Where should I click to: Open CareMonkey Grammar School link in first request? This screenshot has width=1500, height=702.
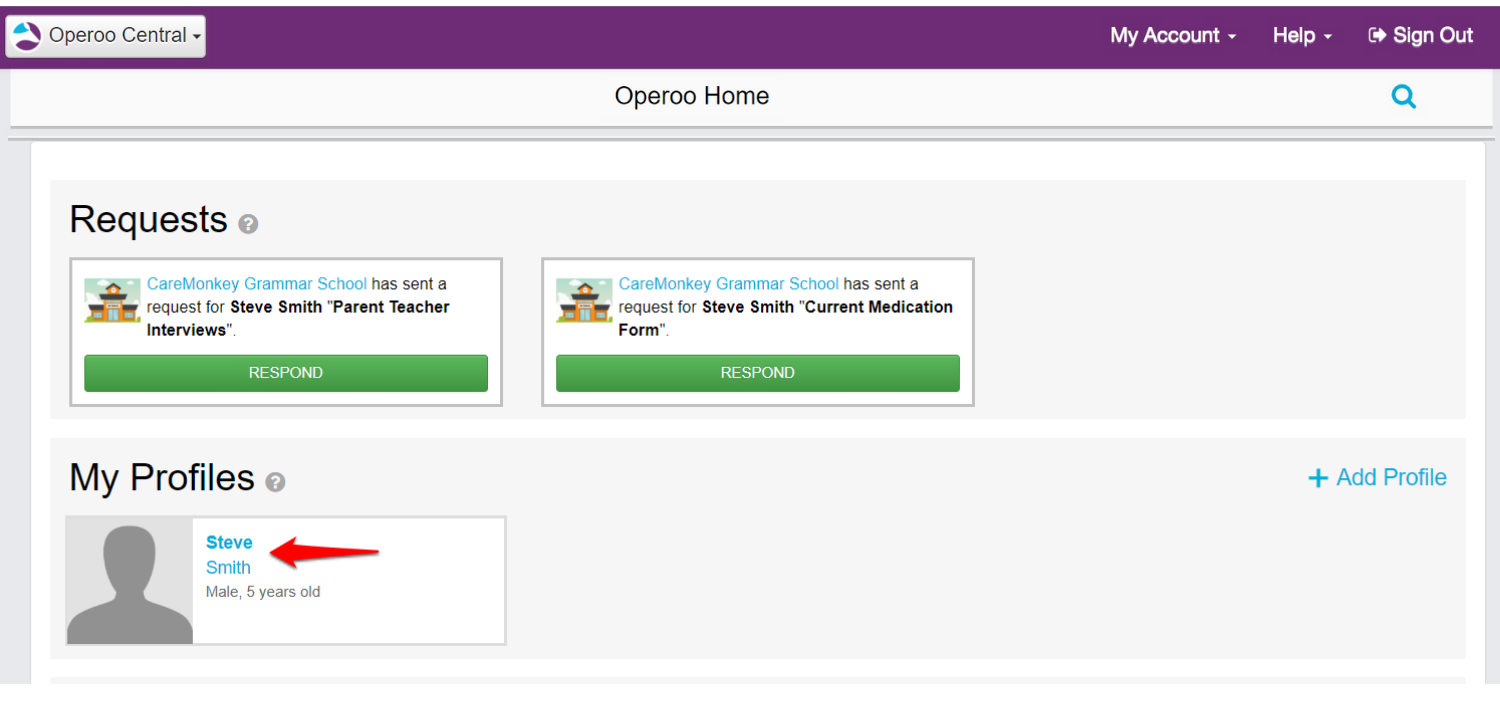[x=257, y=284]
